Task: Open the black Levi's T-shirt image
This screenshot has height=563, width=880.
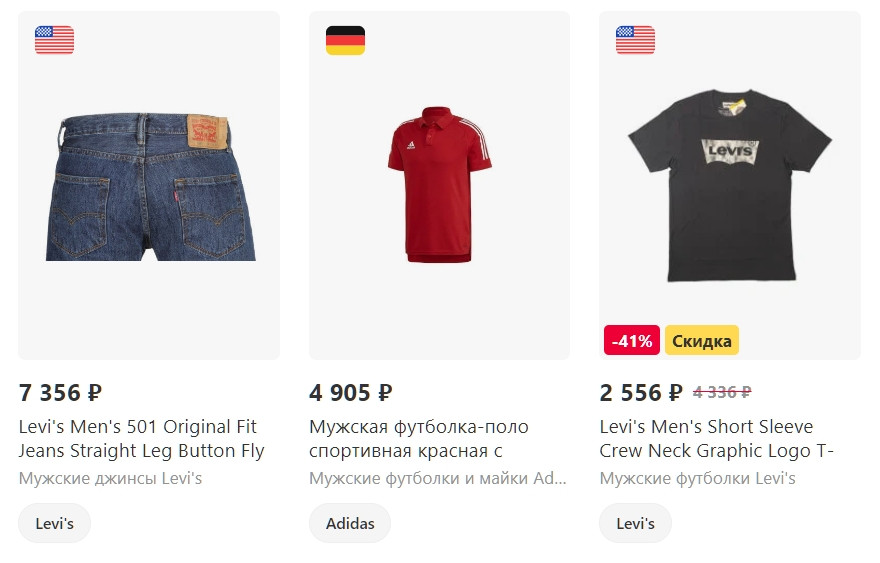Action: coord(729,187)
